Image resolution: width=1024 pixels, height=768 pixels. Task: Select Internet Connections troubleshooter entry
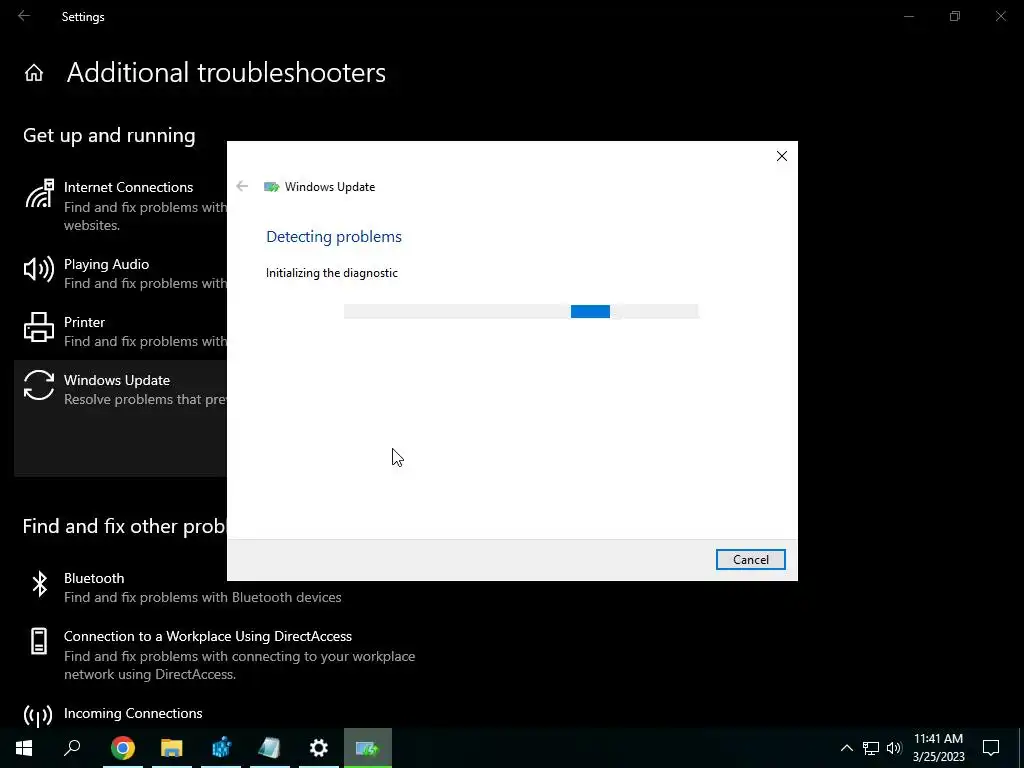[121, 206]
